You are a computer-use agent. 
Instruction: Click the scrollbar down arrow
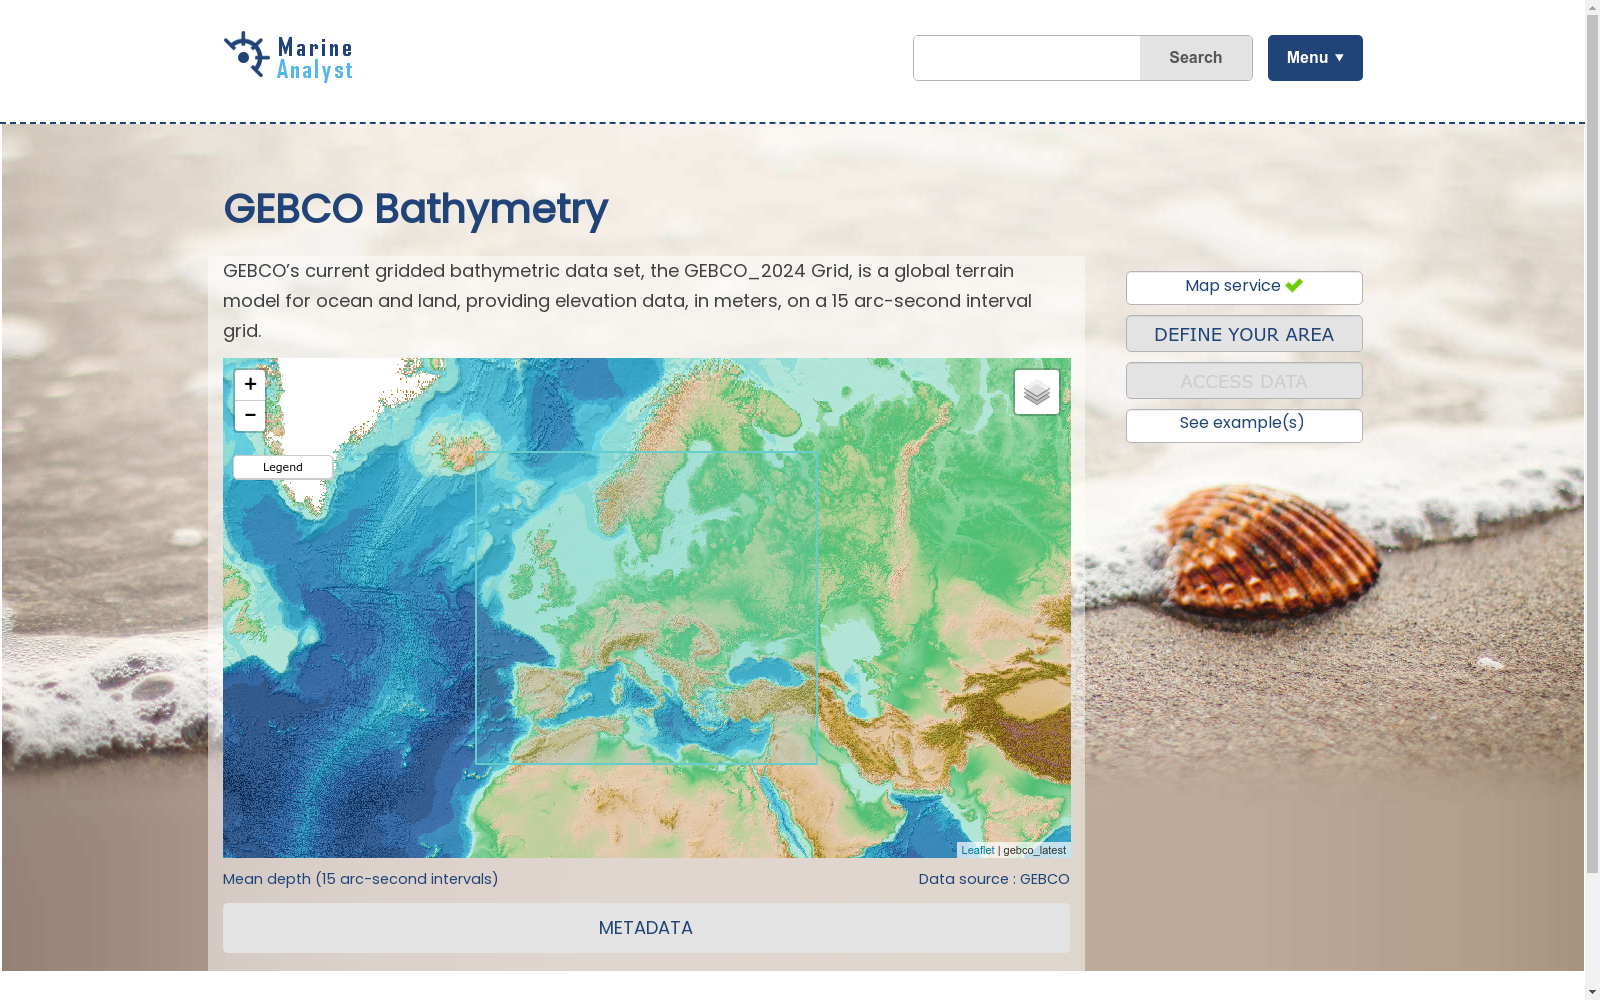[x=1592, y=993]
